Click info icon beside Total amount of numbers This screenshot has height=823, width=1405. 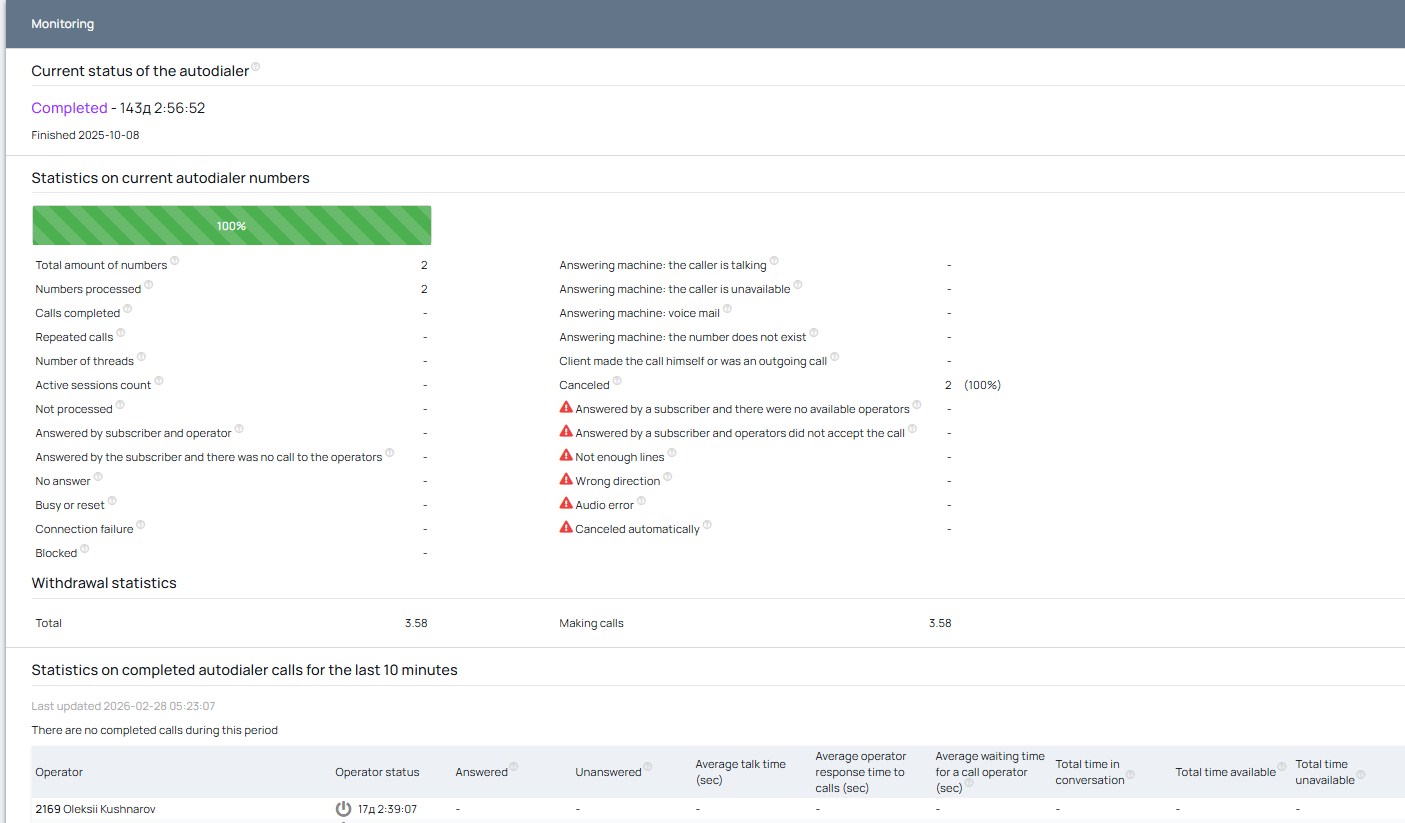[175, 261]
